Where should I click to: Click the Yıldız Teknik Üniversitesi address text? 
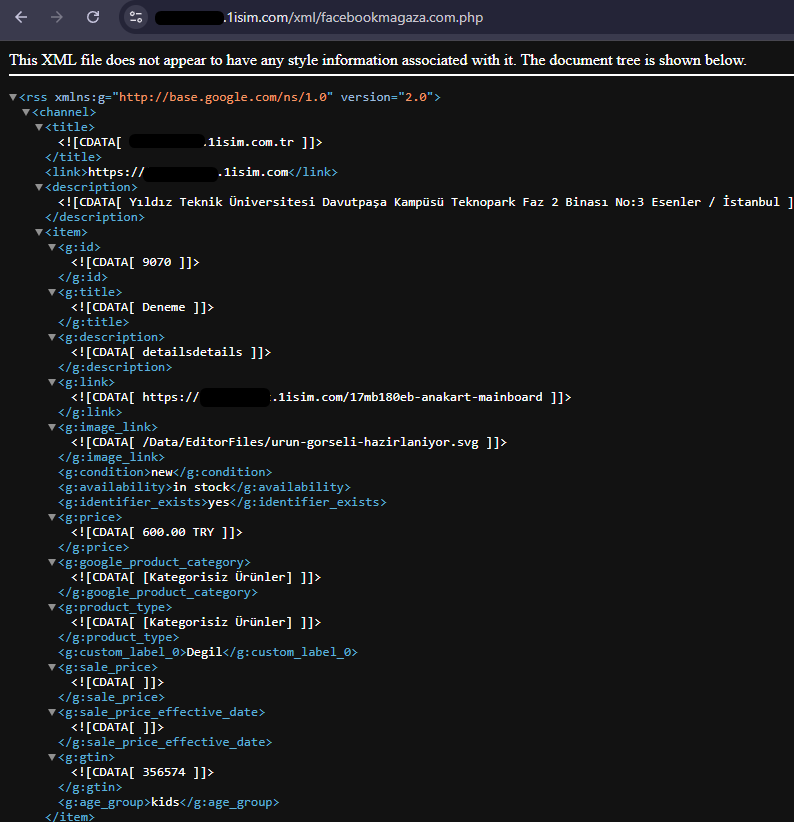click(454, 202)
